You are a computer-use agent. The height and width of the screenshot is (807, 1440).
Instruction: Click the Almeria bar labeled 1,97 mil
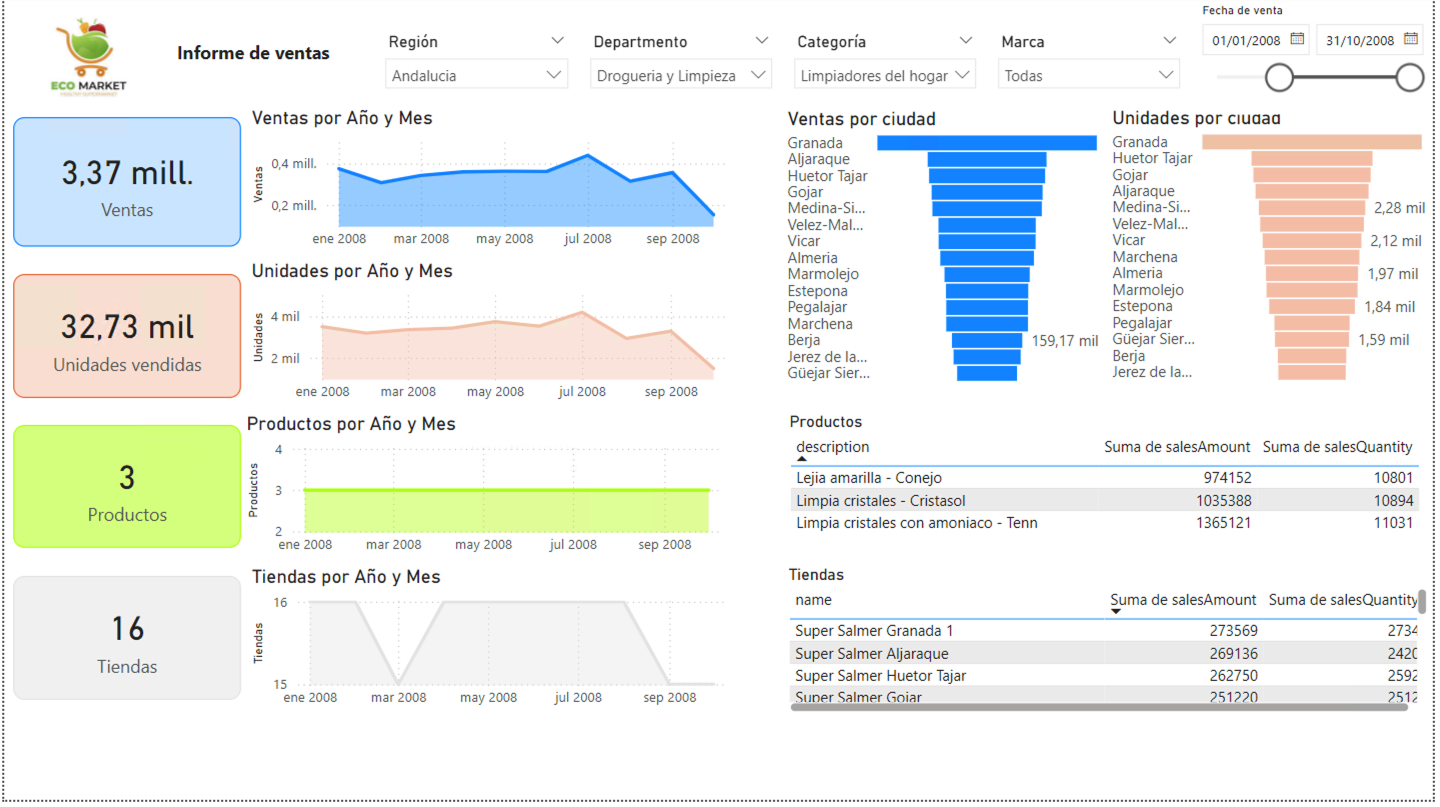(1312, 274)
